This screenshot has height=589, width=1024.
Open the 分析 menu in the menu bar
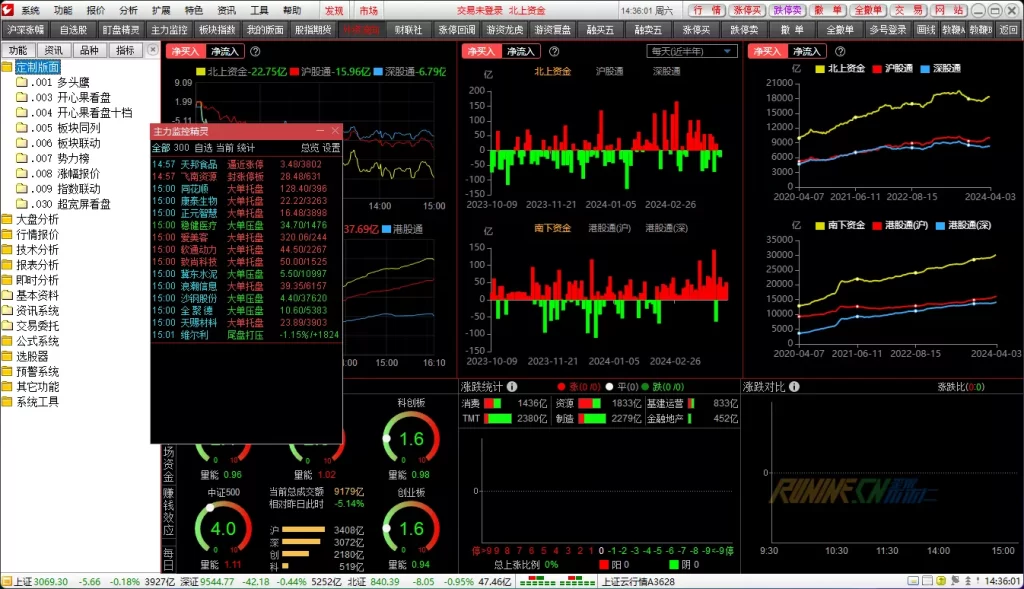pos(128,9)
